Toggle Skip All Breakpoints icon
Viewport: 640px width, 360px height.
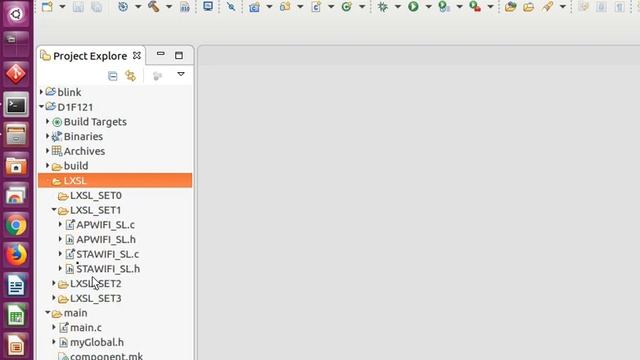click(231, 7)
